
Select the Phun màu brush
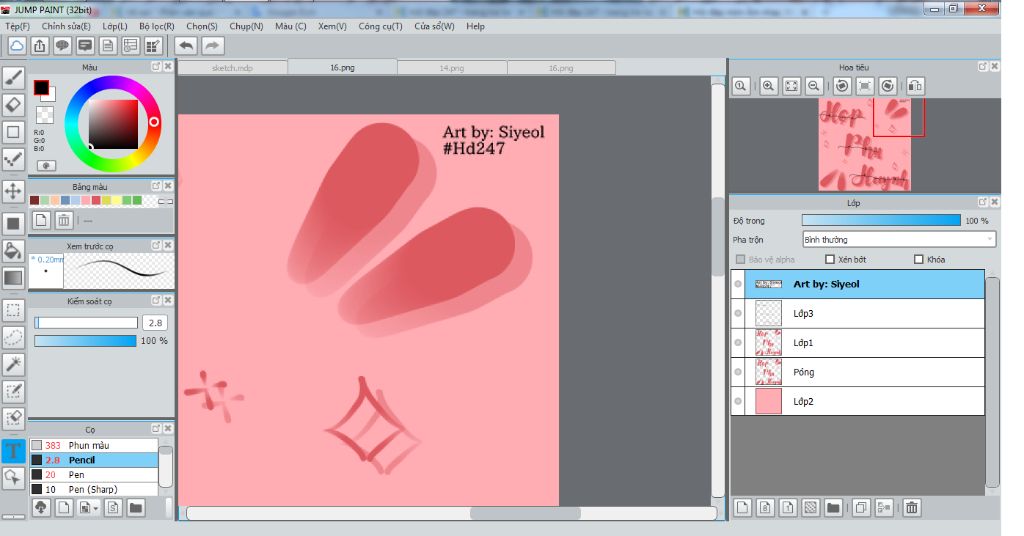click(x=94, y=445)
